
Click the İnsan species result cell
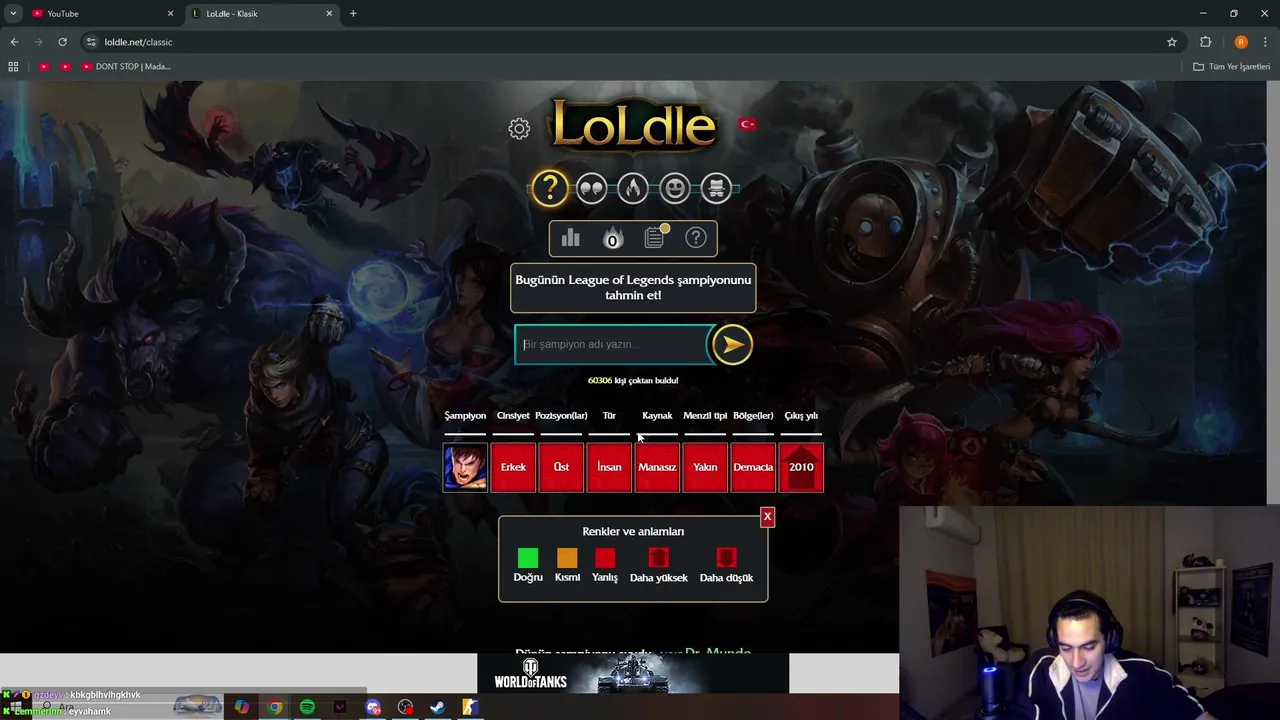(609, 467)
